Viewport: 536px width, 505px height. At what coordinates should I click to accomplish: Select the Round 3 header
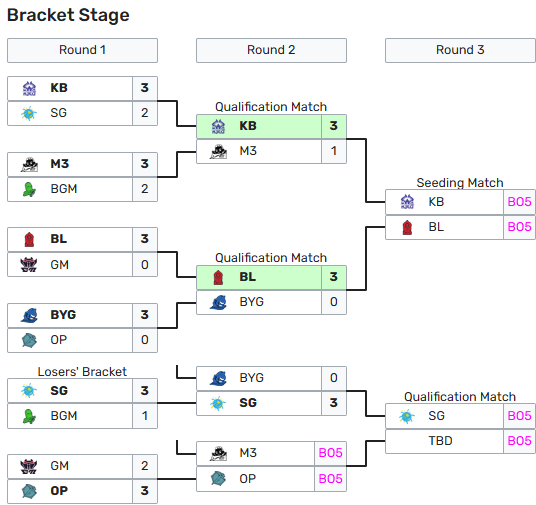click(460, 50)
